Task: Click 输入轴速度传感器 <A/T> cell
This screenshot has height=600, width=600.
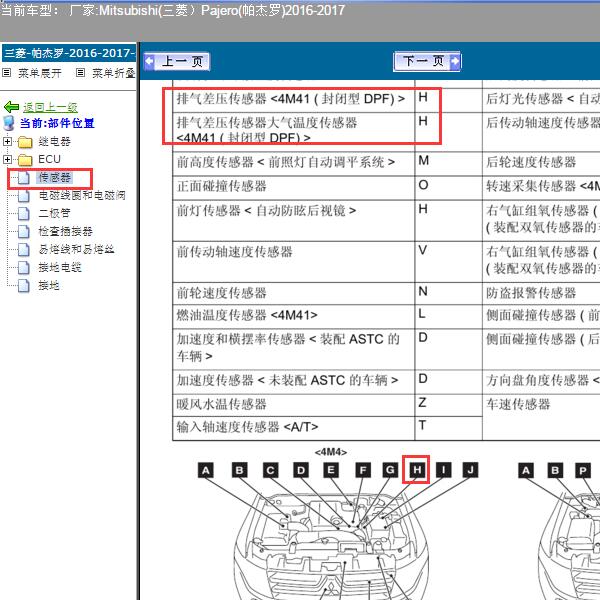Action: coord(294,428)
